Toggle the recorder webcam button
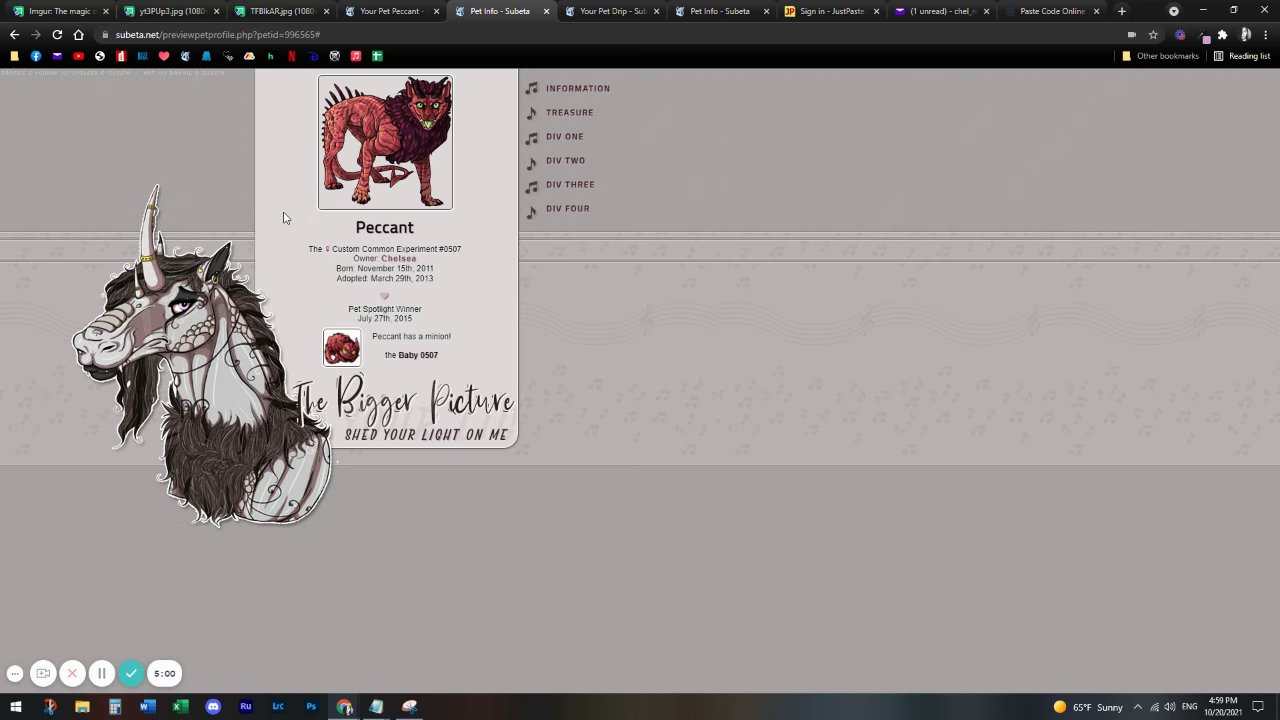The width and height of the screenshot is (1280, 720). (43, 673)
